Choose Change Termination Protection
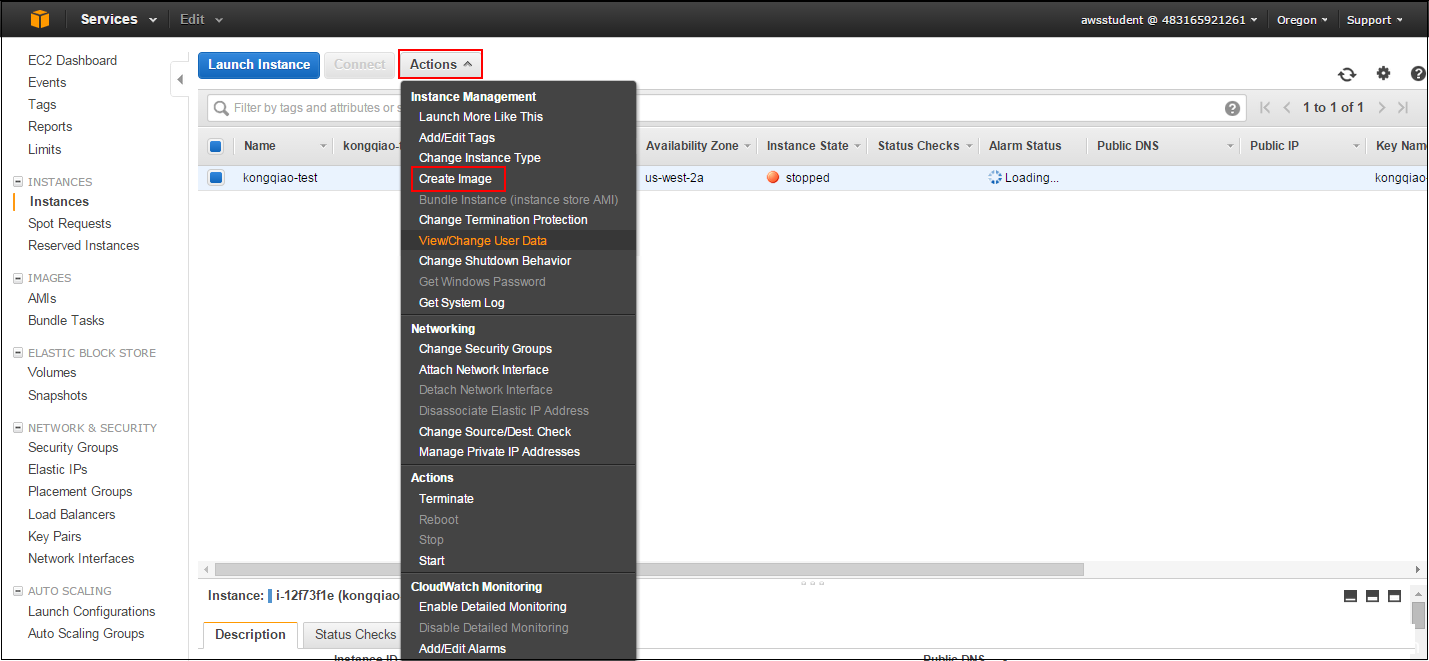 click(503, 220)
